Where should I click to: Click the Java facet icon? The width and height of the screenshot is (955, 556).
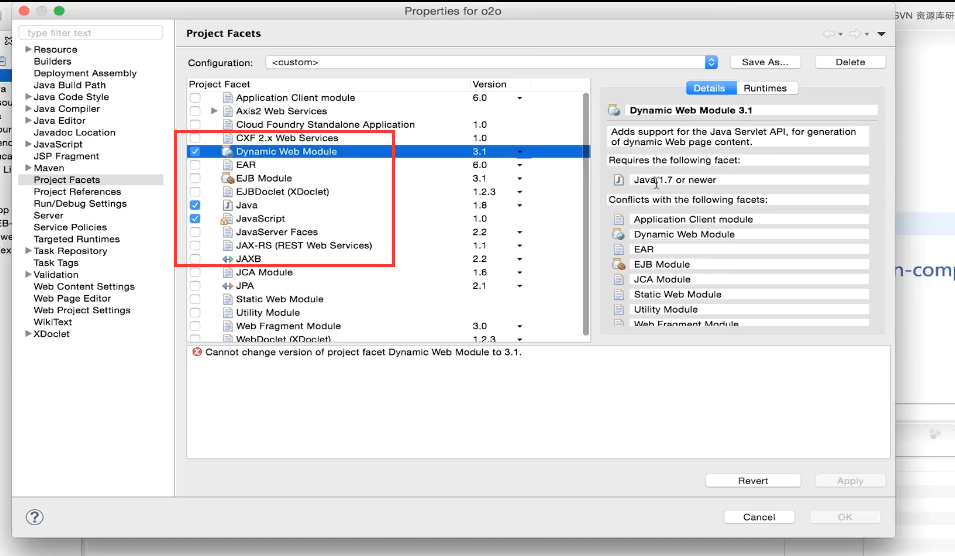tap(228, 205)
